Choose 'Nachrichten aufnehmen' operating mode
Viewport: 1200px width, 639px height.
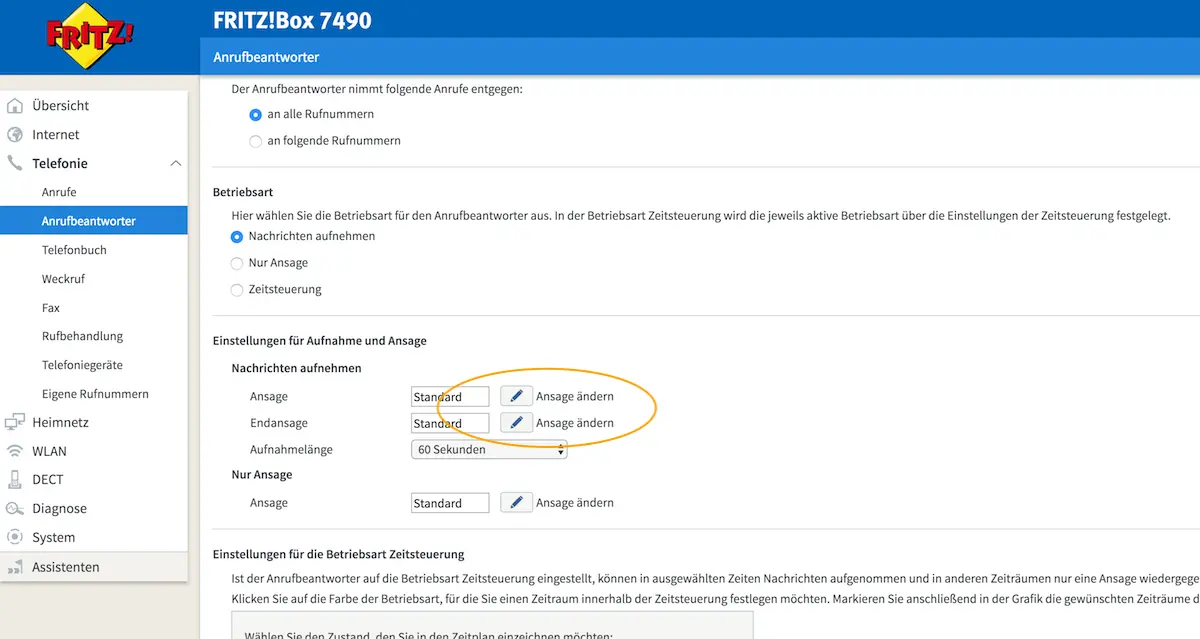237,237
